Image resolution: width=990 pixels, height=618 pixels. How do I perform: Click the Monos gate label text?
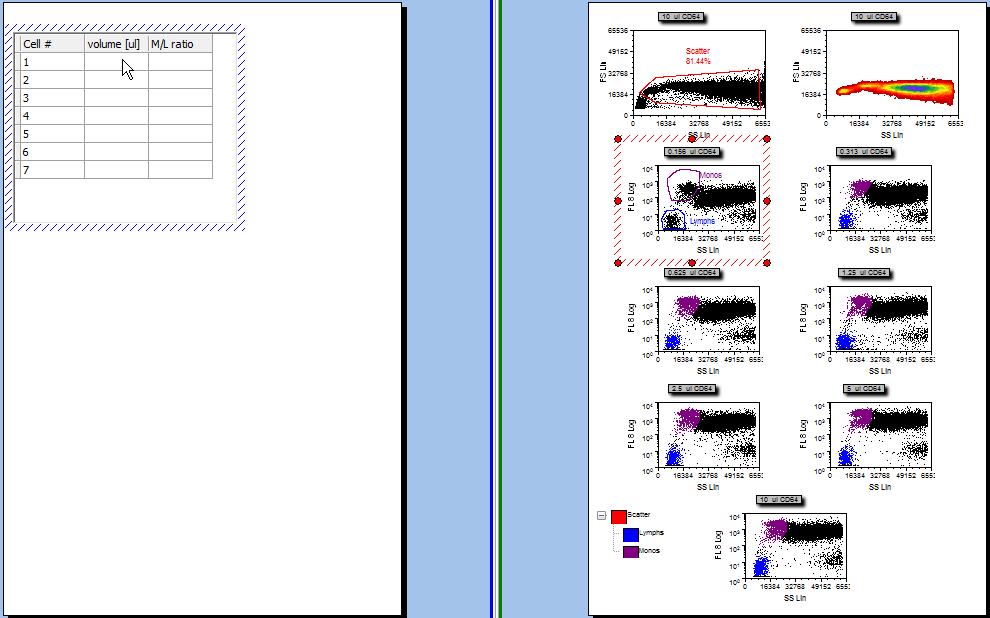click(711, 176)
